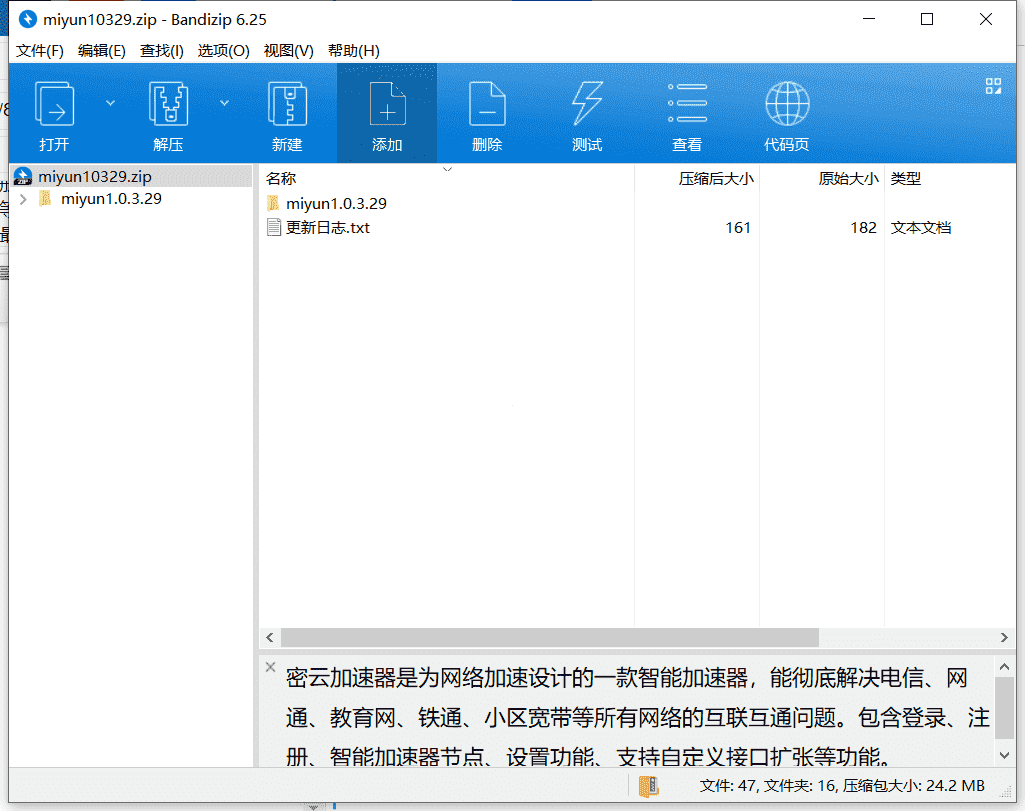Click the 打开 (Open) toolbar icon
This screenshot has width=1025, height=811.
[54, 103]
